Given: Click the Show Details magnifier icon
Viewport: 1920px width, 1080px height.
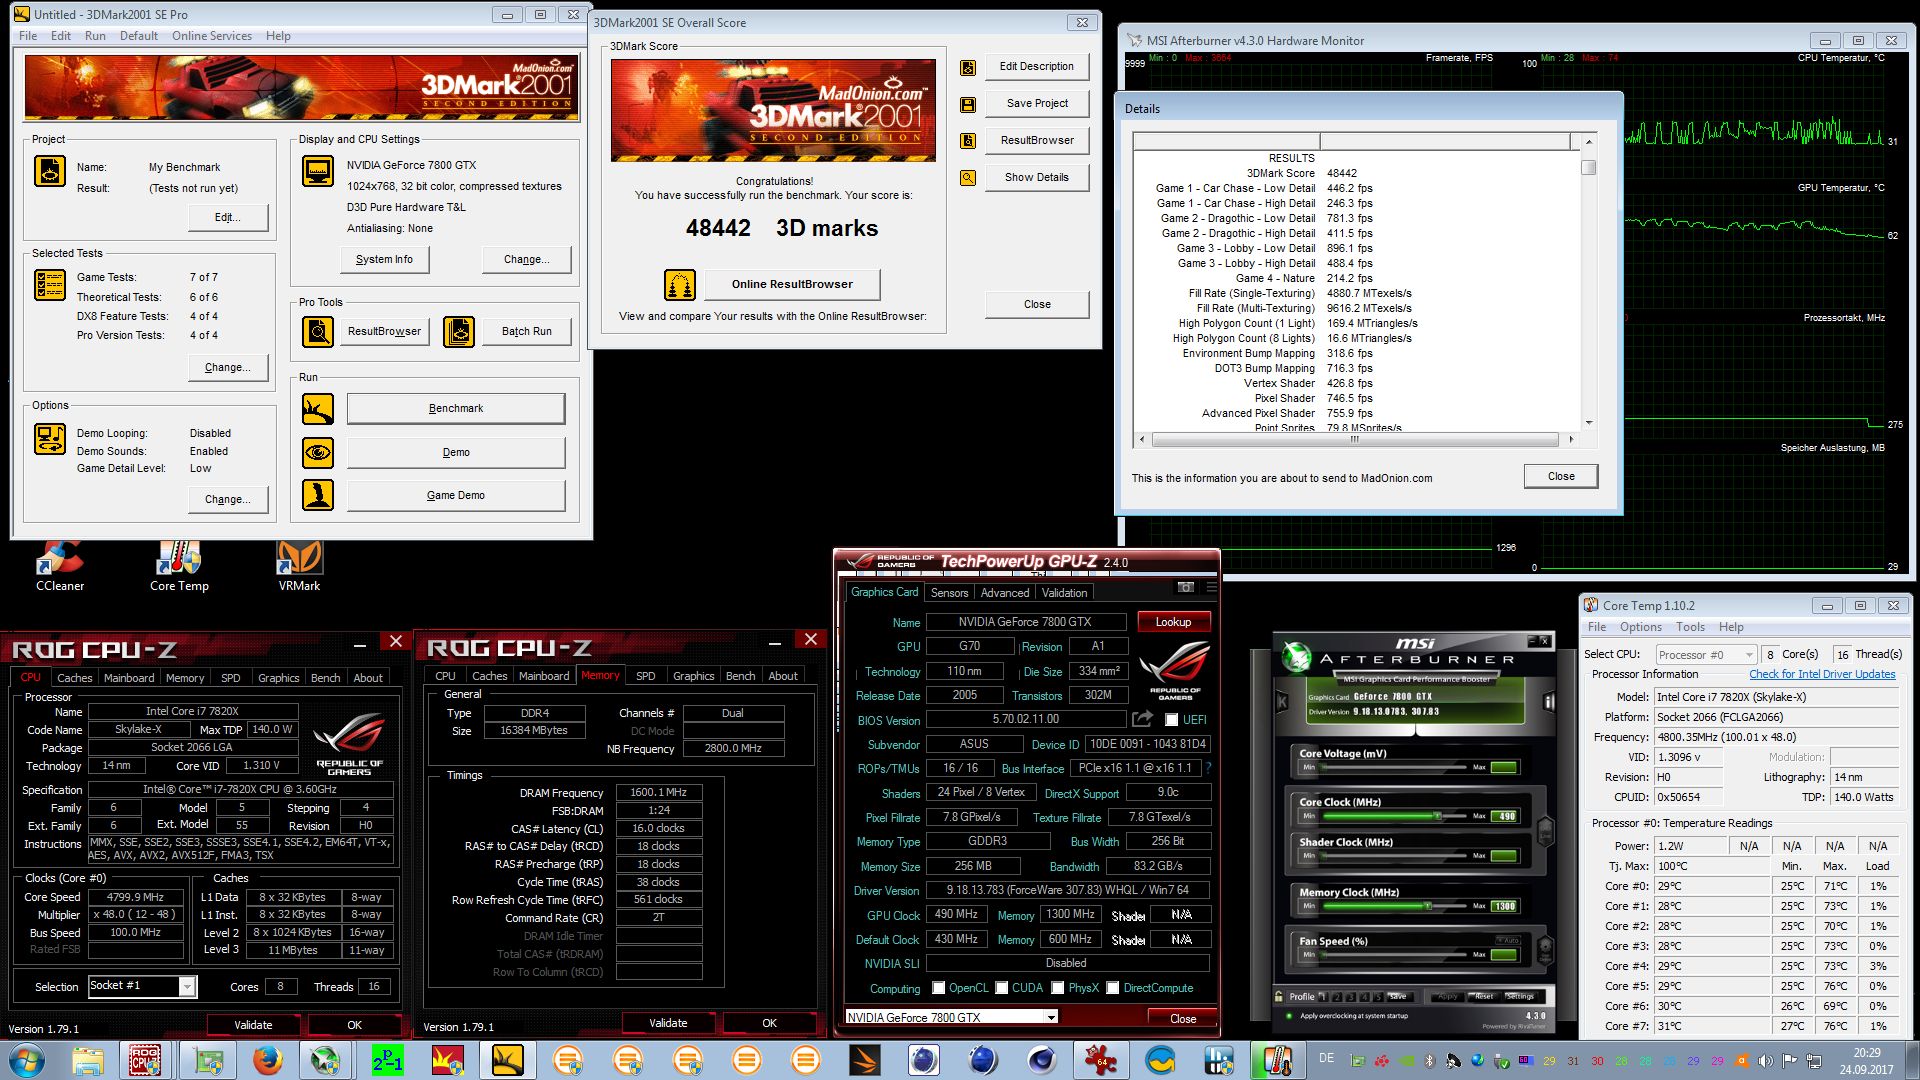Looking at the screenshot, I should click(x=968, y=178).
